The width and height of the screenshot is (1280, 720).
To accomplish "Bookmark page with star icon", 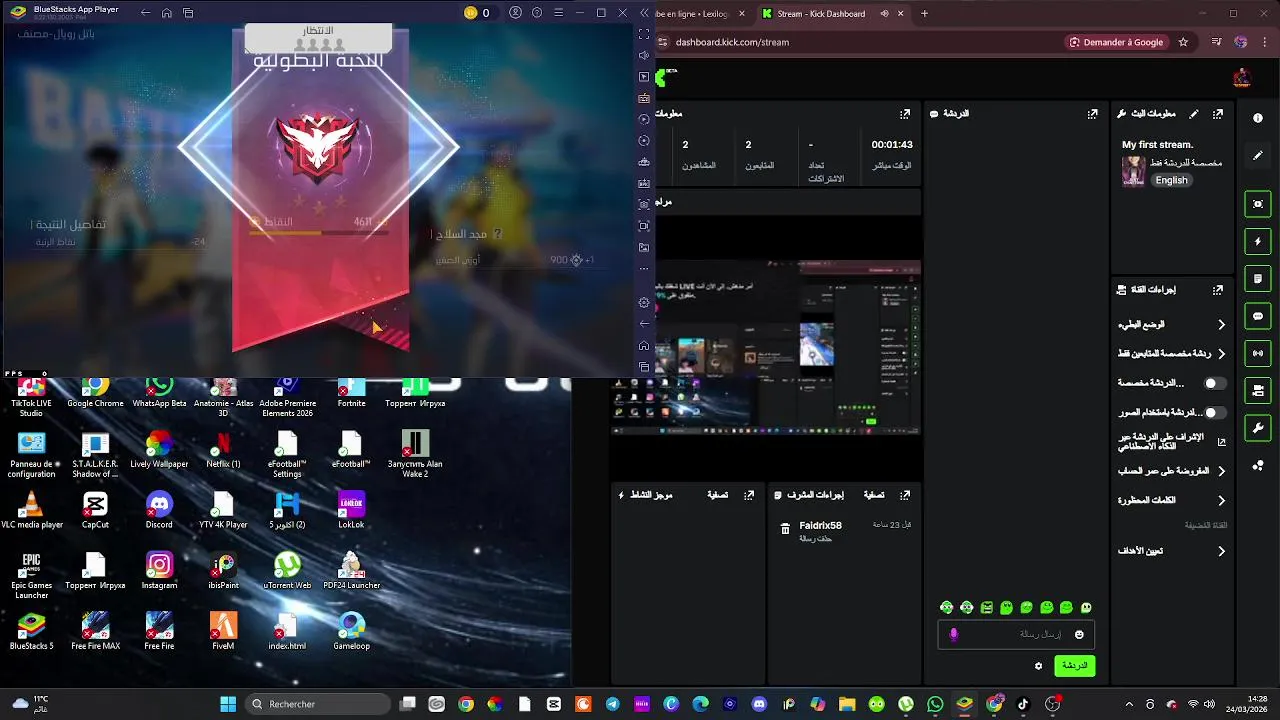I will [1183, 42].
